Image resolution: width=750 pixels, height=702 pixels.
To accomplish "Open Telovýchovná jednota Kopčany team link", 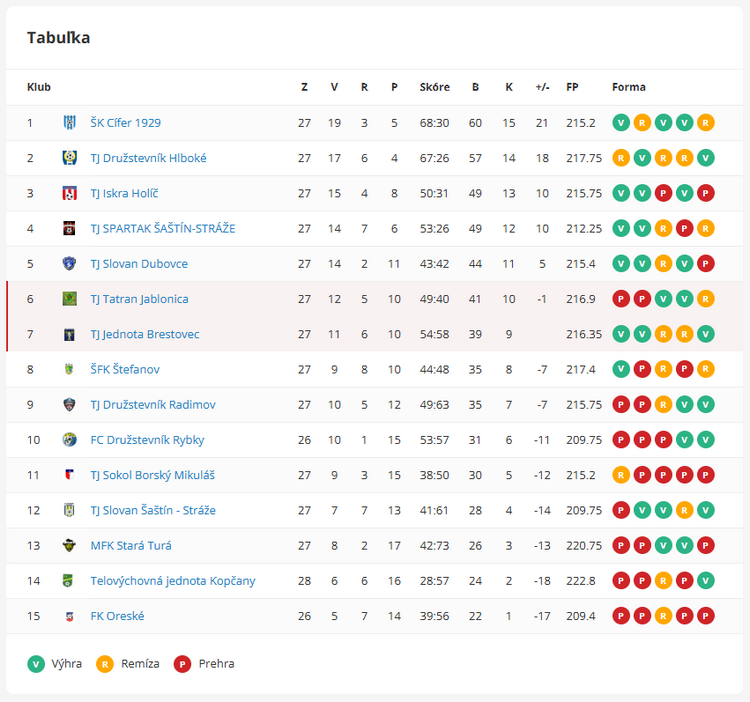I will coord(173,581).
